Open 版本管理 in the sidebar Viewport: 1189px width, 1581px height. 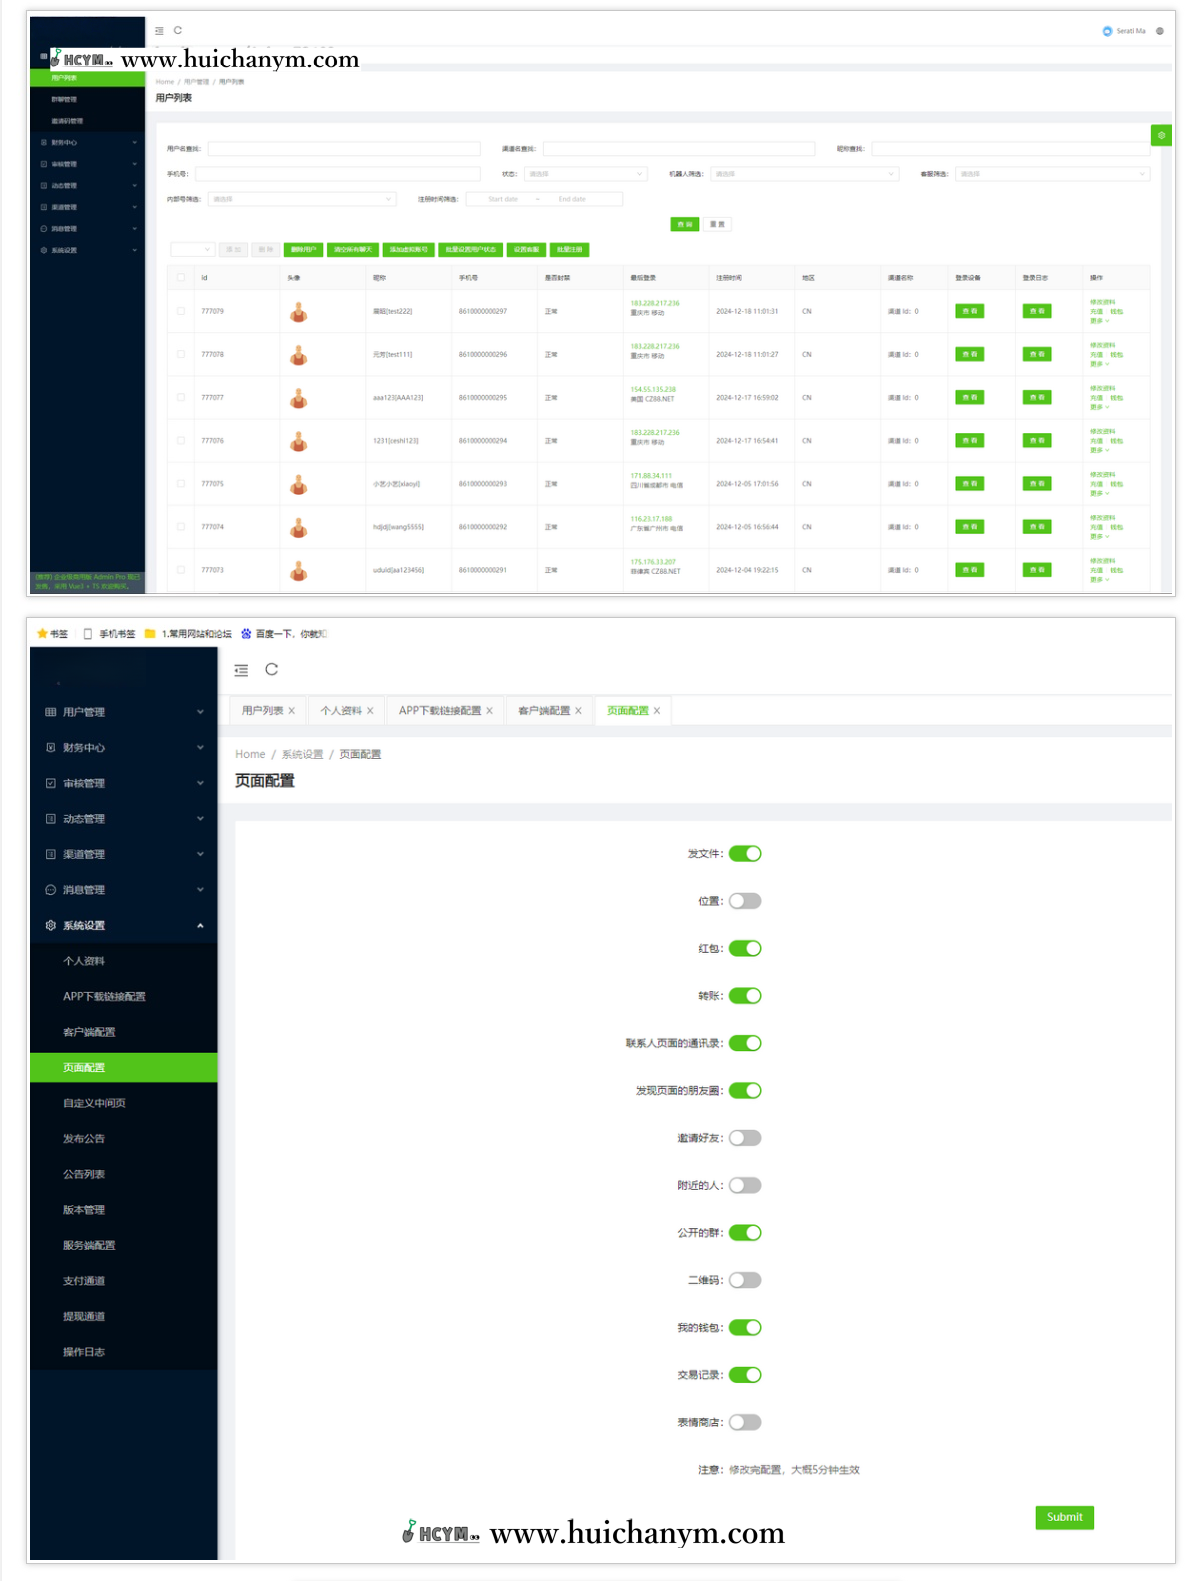84,1210
